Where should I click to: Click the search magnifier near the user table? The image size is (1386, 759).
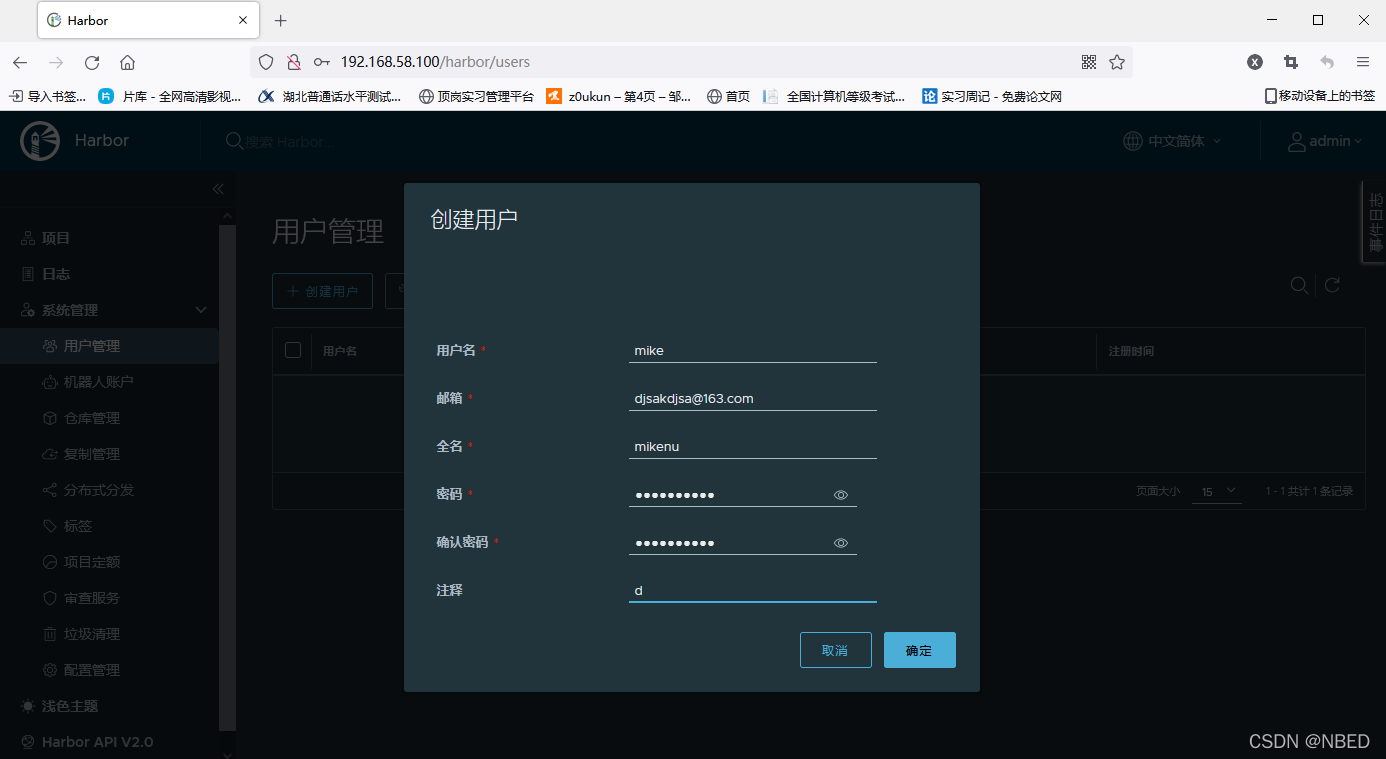[x=1299, y=285]
